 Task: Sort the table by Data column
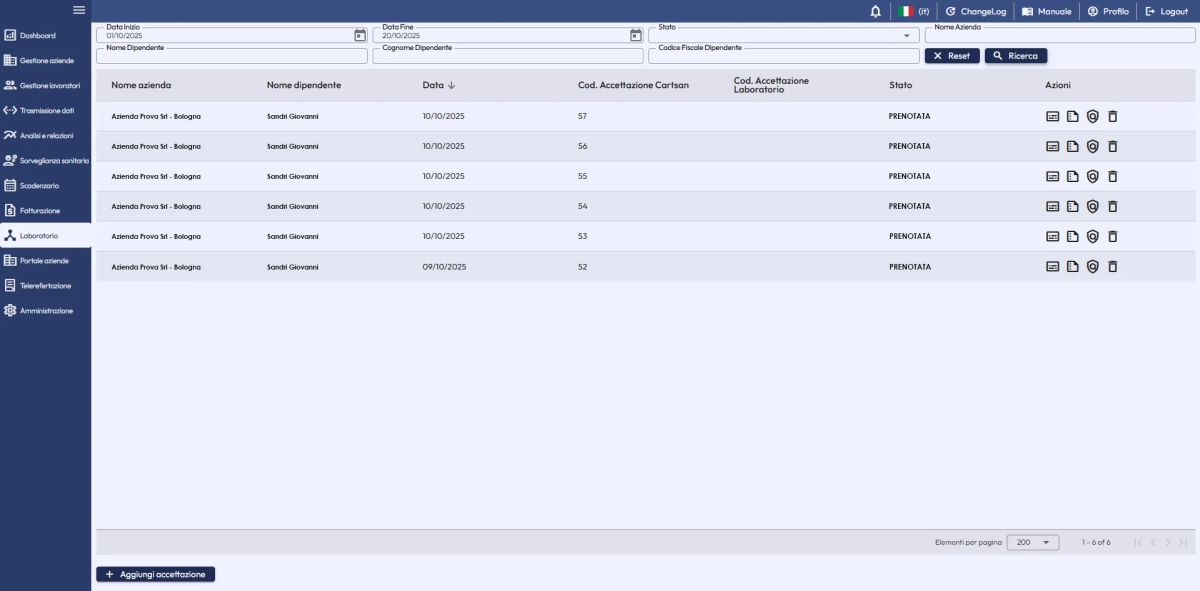438,85
